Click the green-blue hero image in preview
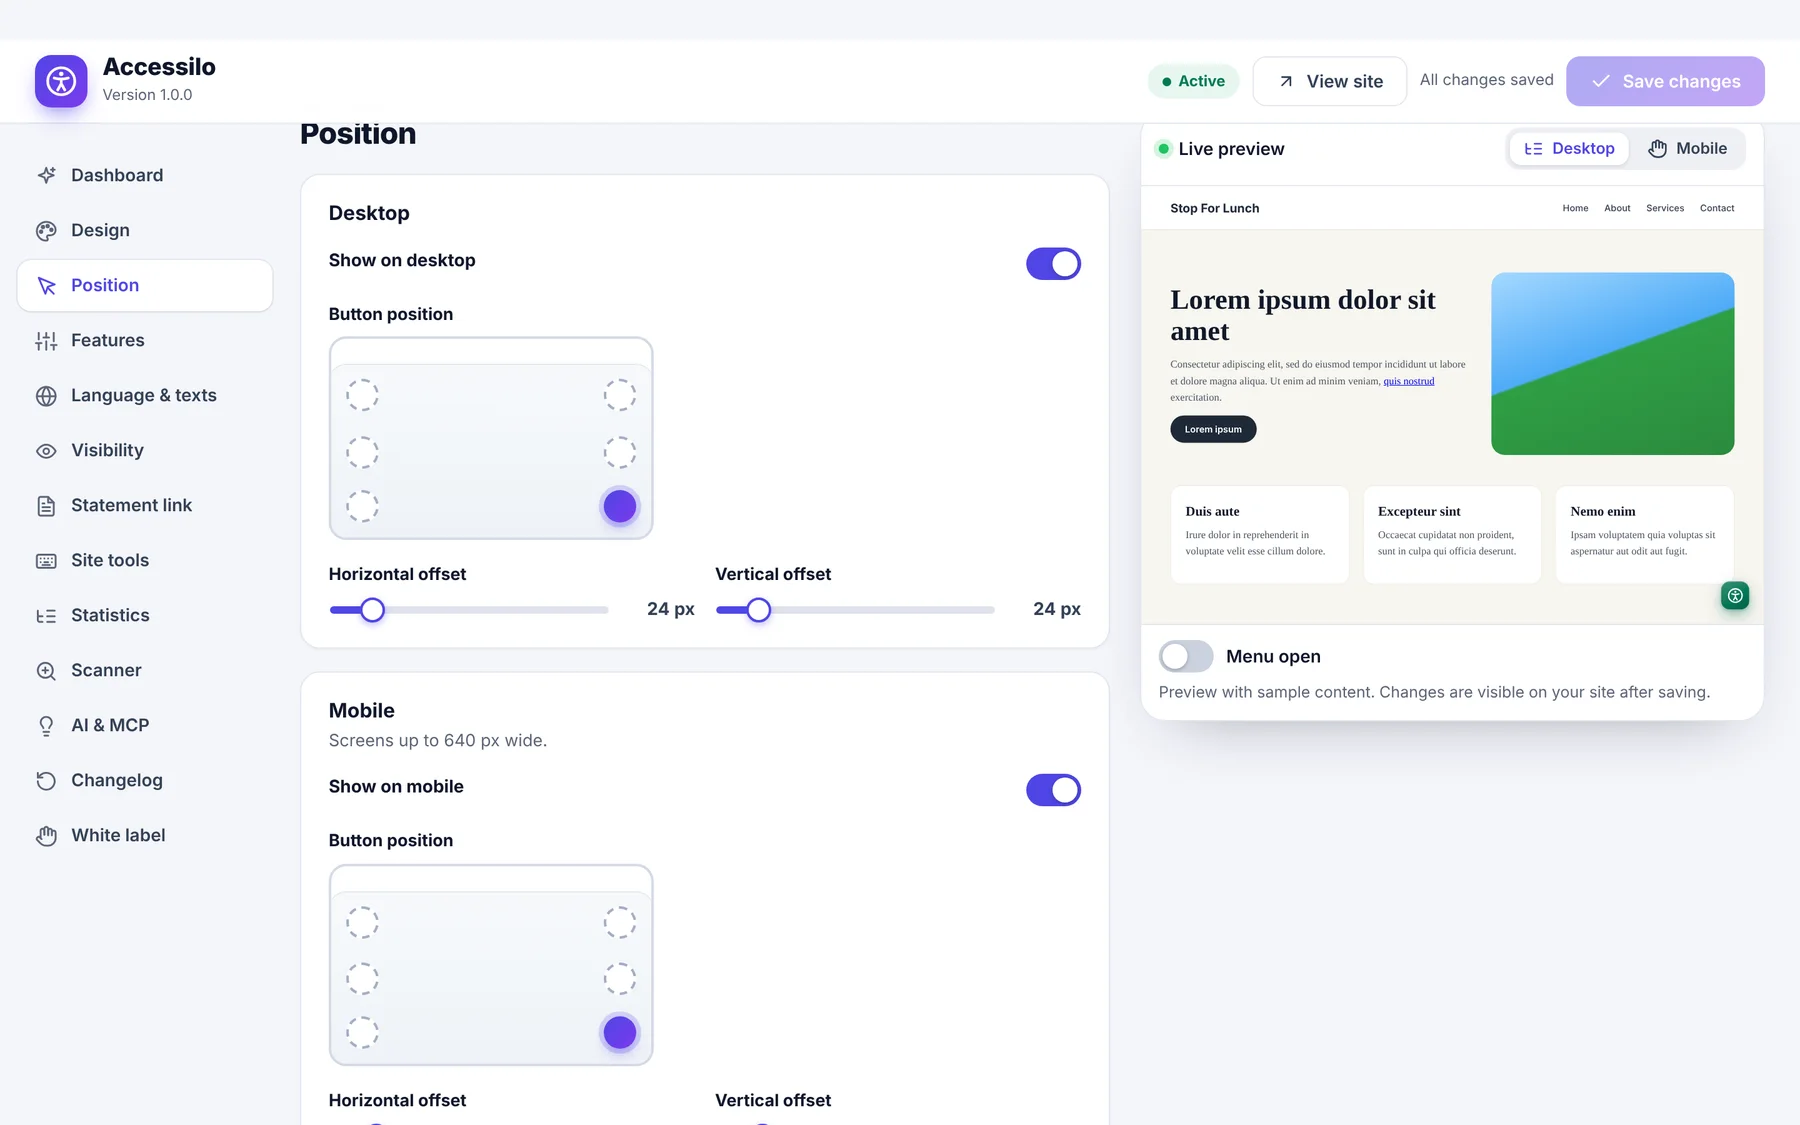The image size is (1800, 1125). 1612,364
